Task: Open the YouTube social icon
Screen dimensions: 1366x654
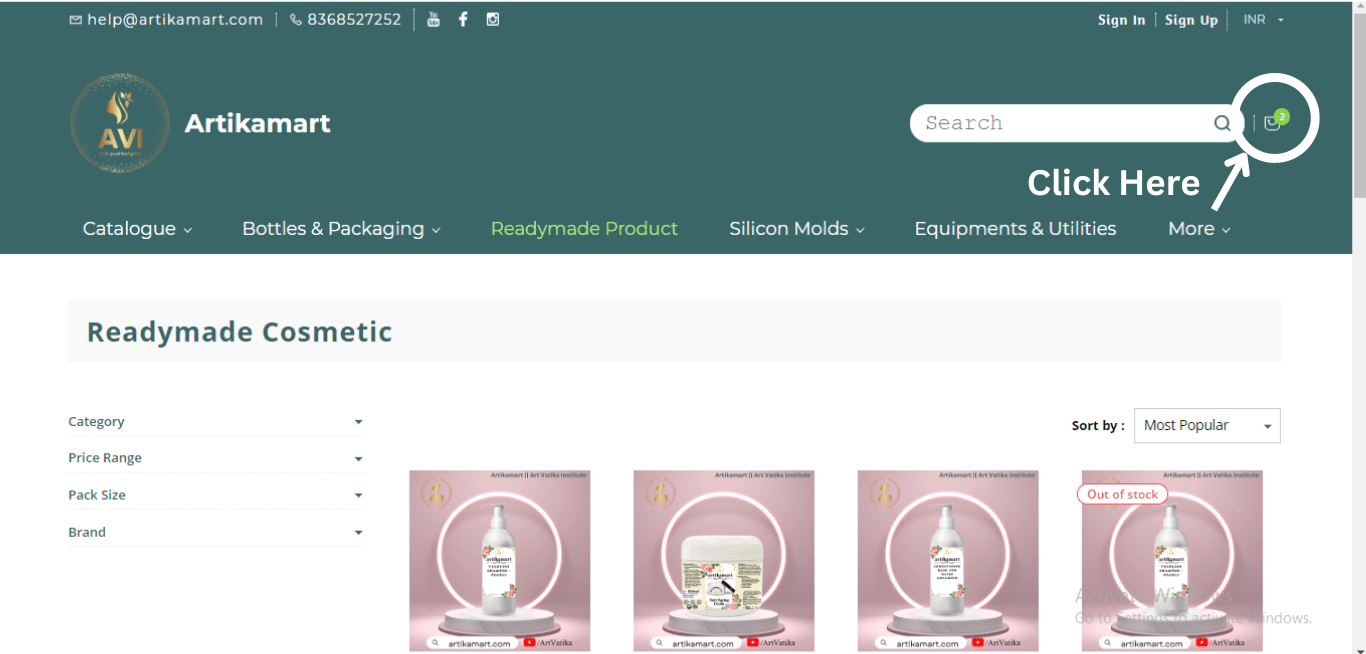Action: (x=433, y=19)
